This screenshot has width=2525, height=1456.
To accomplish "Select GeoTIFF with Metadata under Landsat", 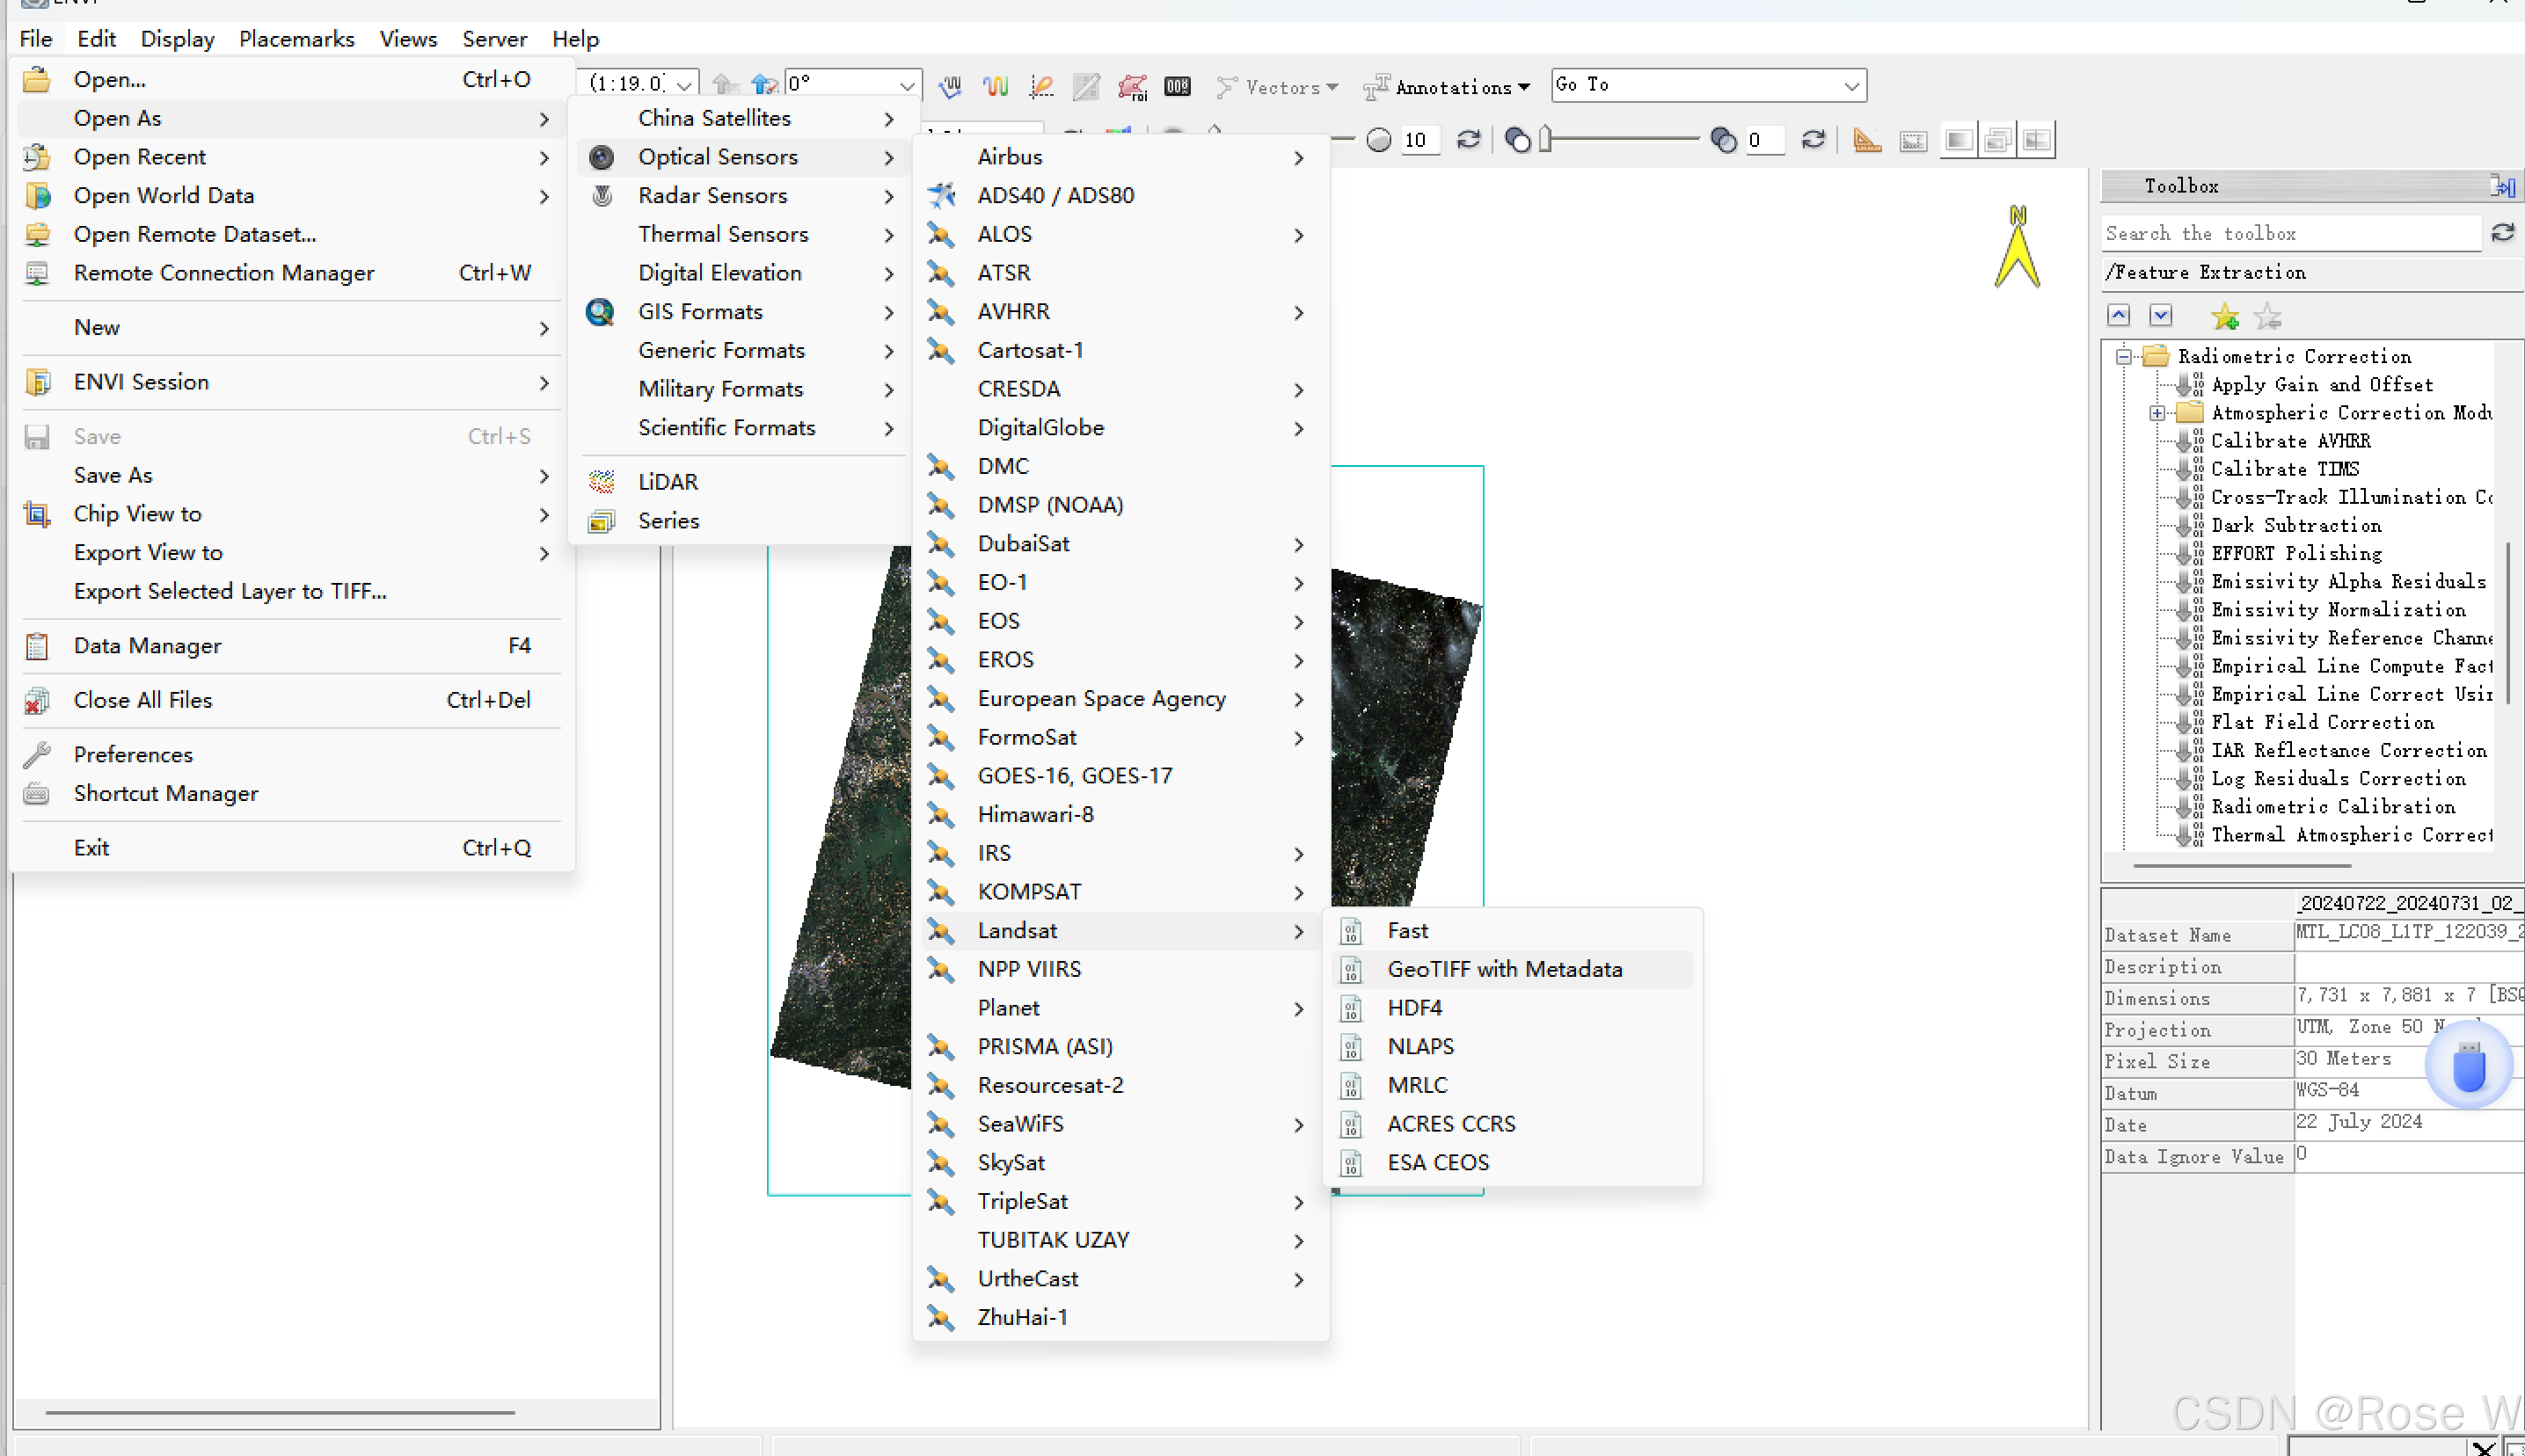I will [1503, 969].
